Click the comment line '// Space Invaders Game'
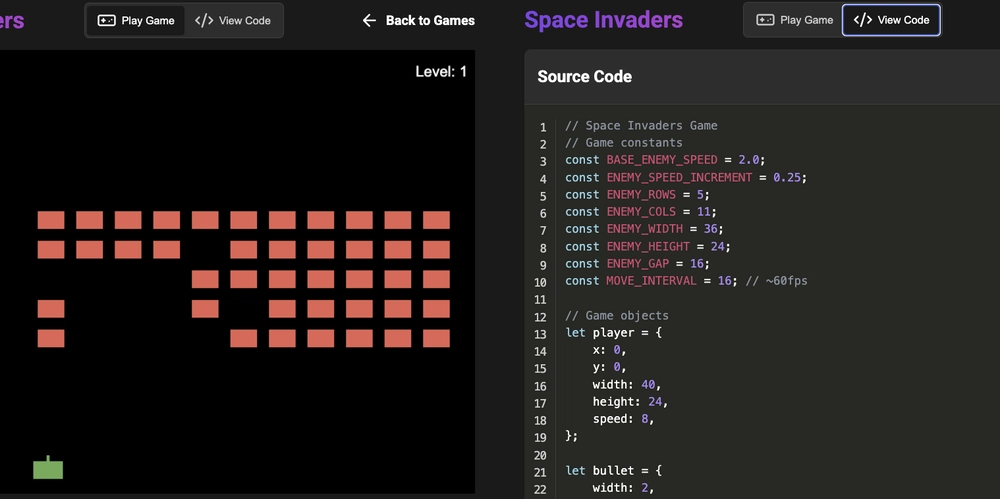1000x499 pixels. (641, 126)
